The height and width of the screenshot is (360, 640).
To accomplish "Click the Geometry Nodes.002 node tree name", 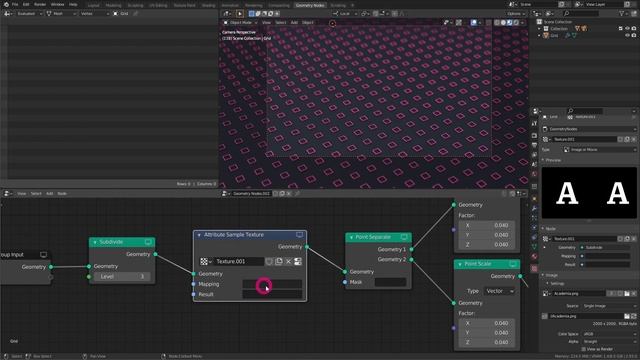I will coord(251,193).
